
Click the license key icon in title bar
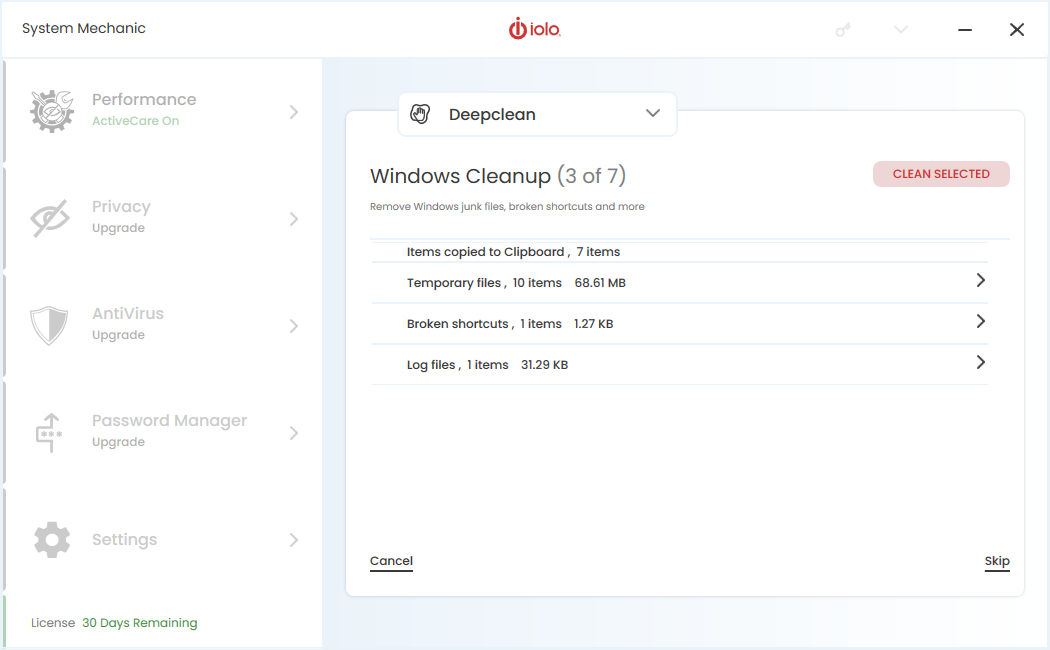(x=843, y=29)
